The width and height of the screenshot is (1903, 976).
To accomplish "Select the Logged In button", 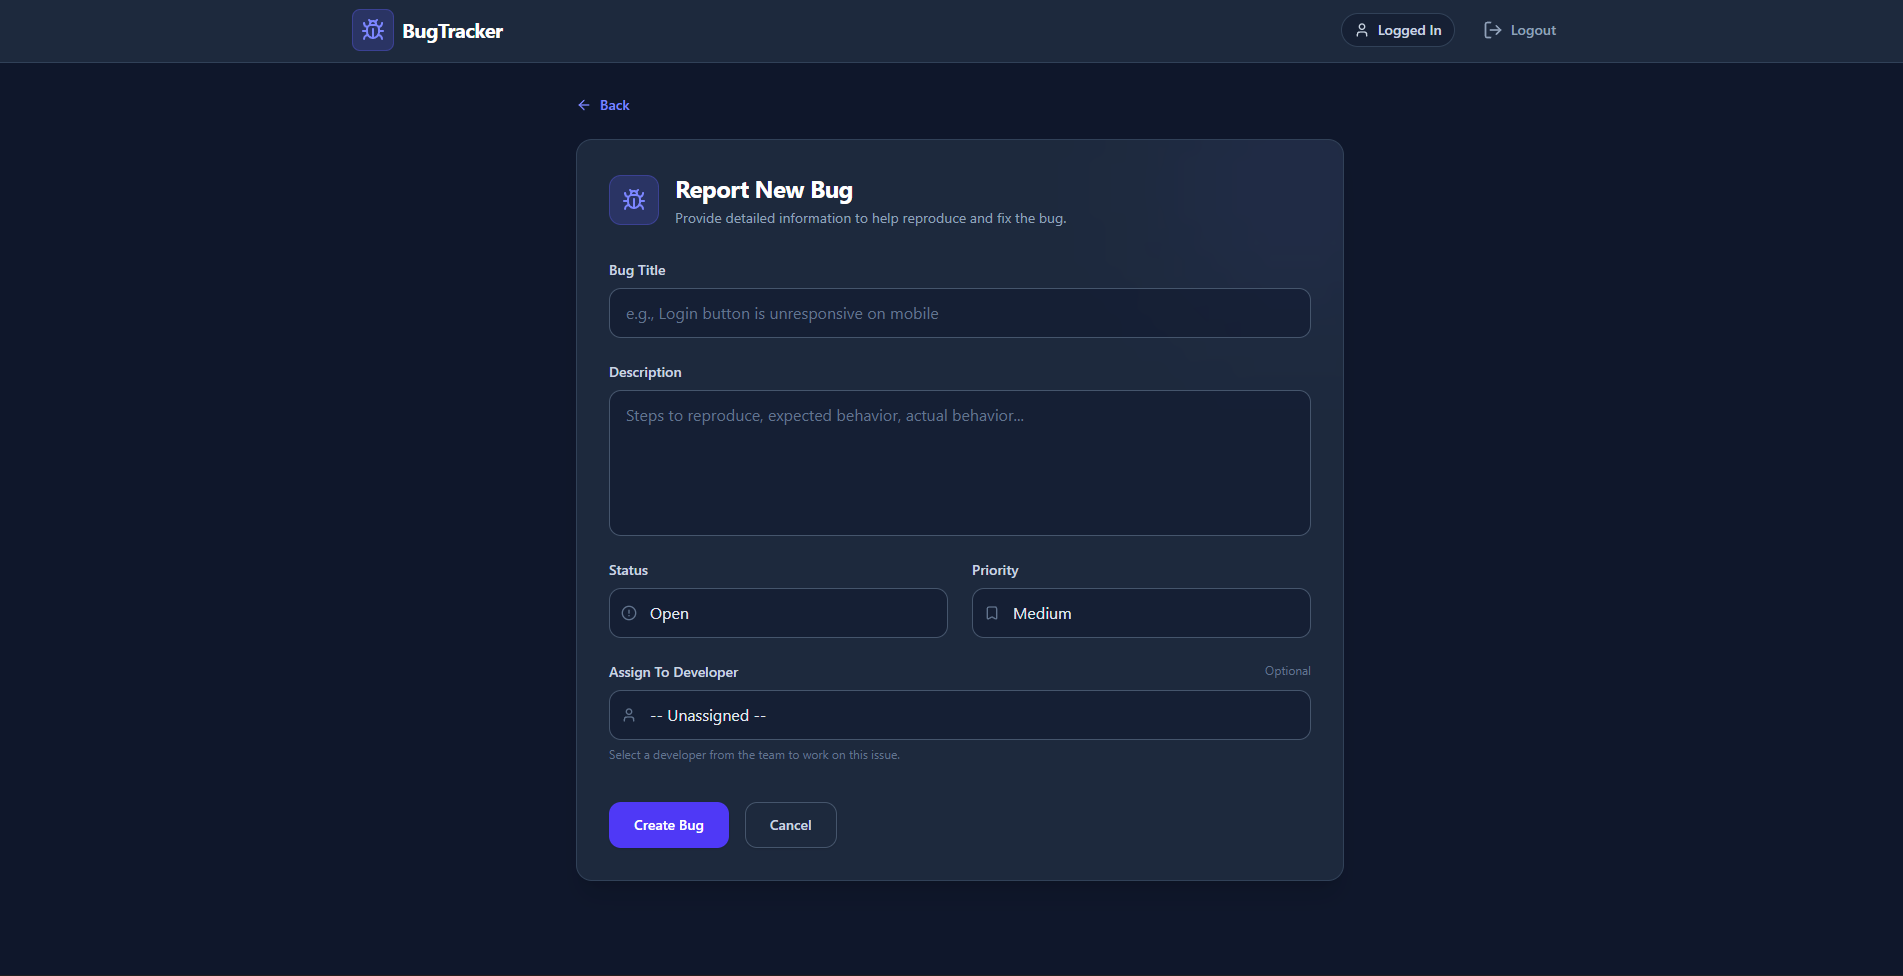I will coord(1397,30).
